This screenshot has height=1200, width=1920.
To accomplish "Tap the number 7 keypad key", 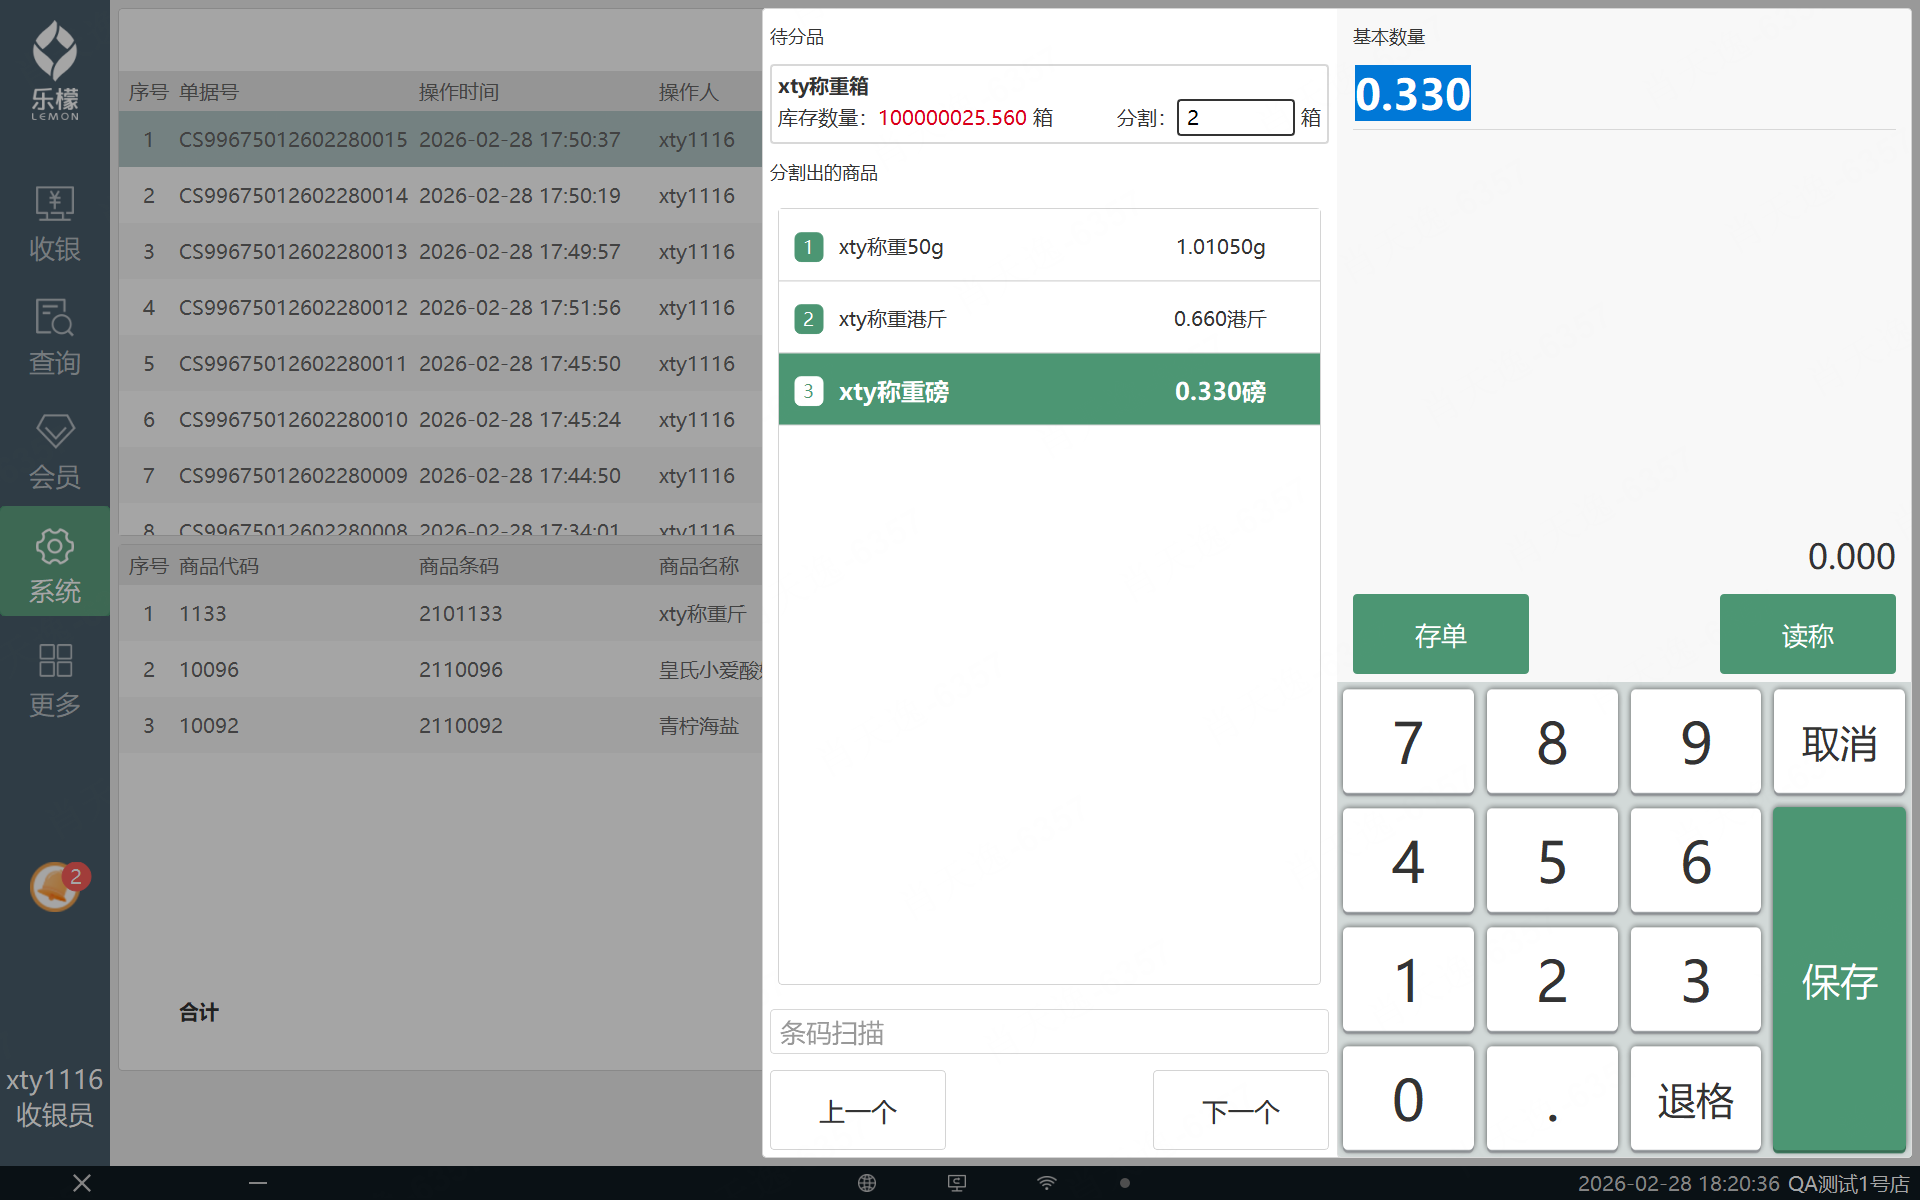I will [x=1407, y=742].
